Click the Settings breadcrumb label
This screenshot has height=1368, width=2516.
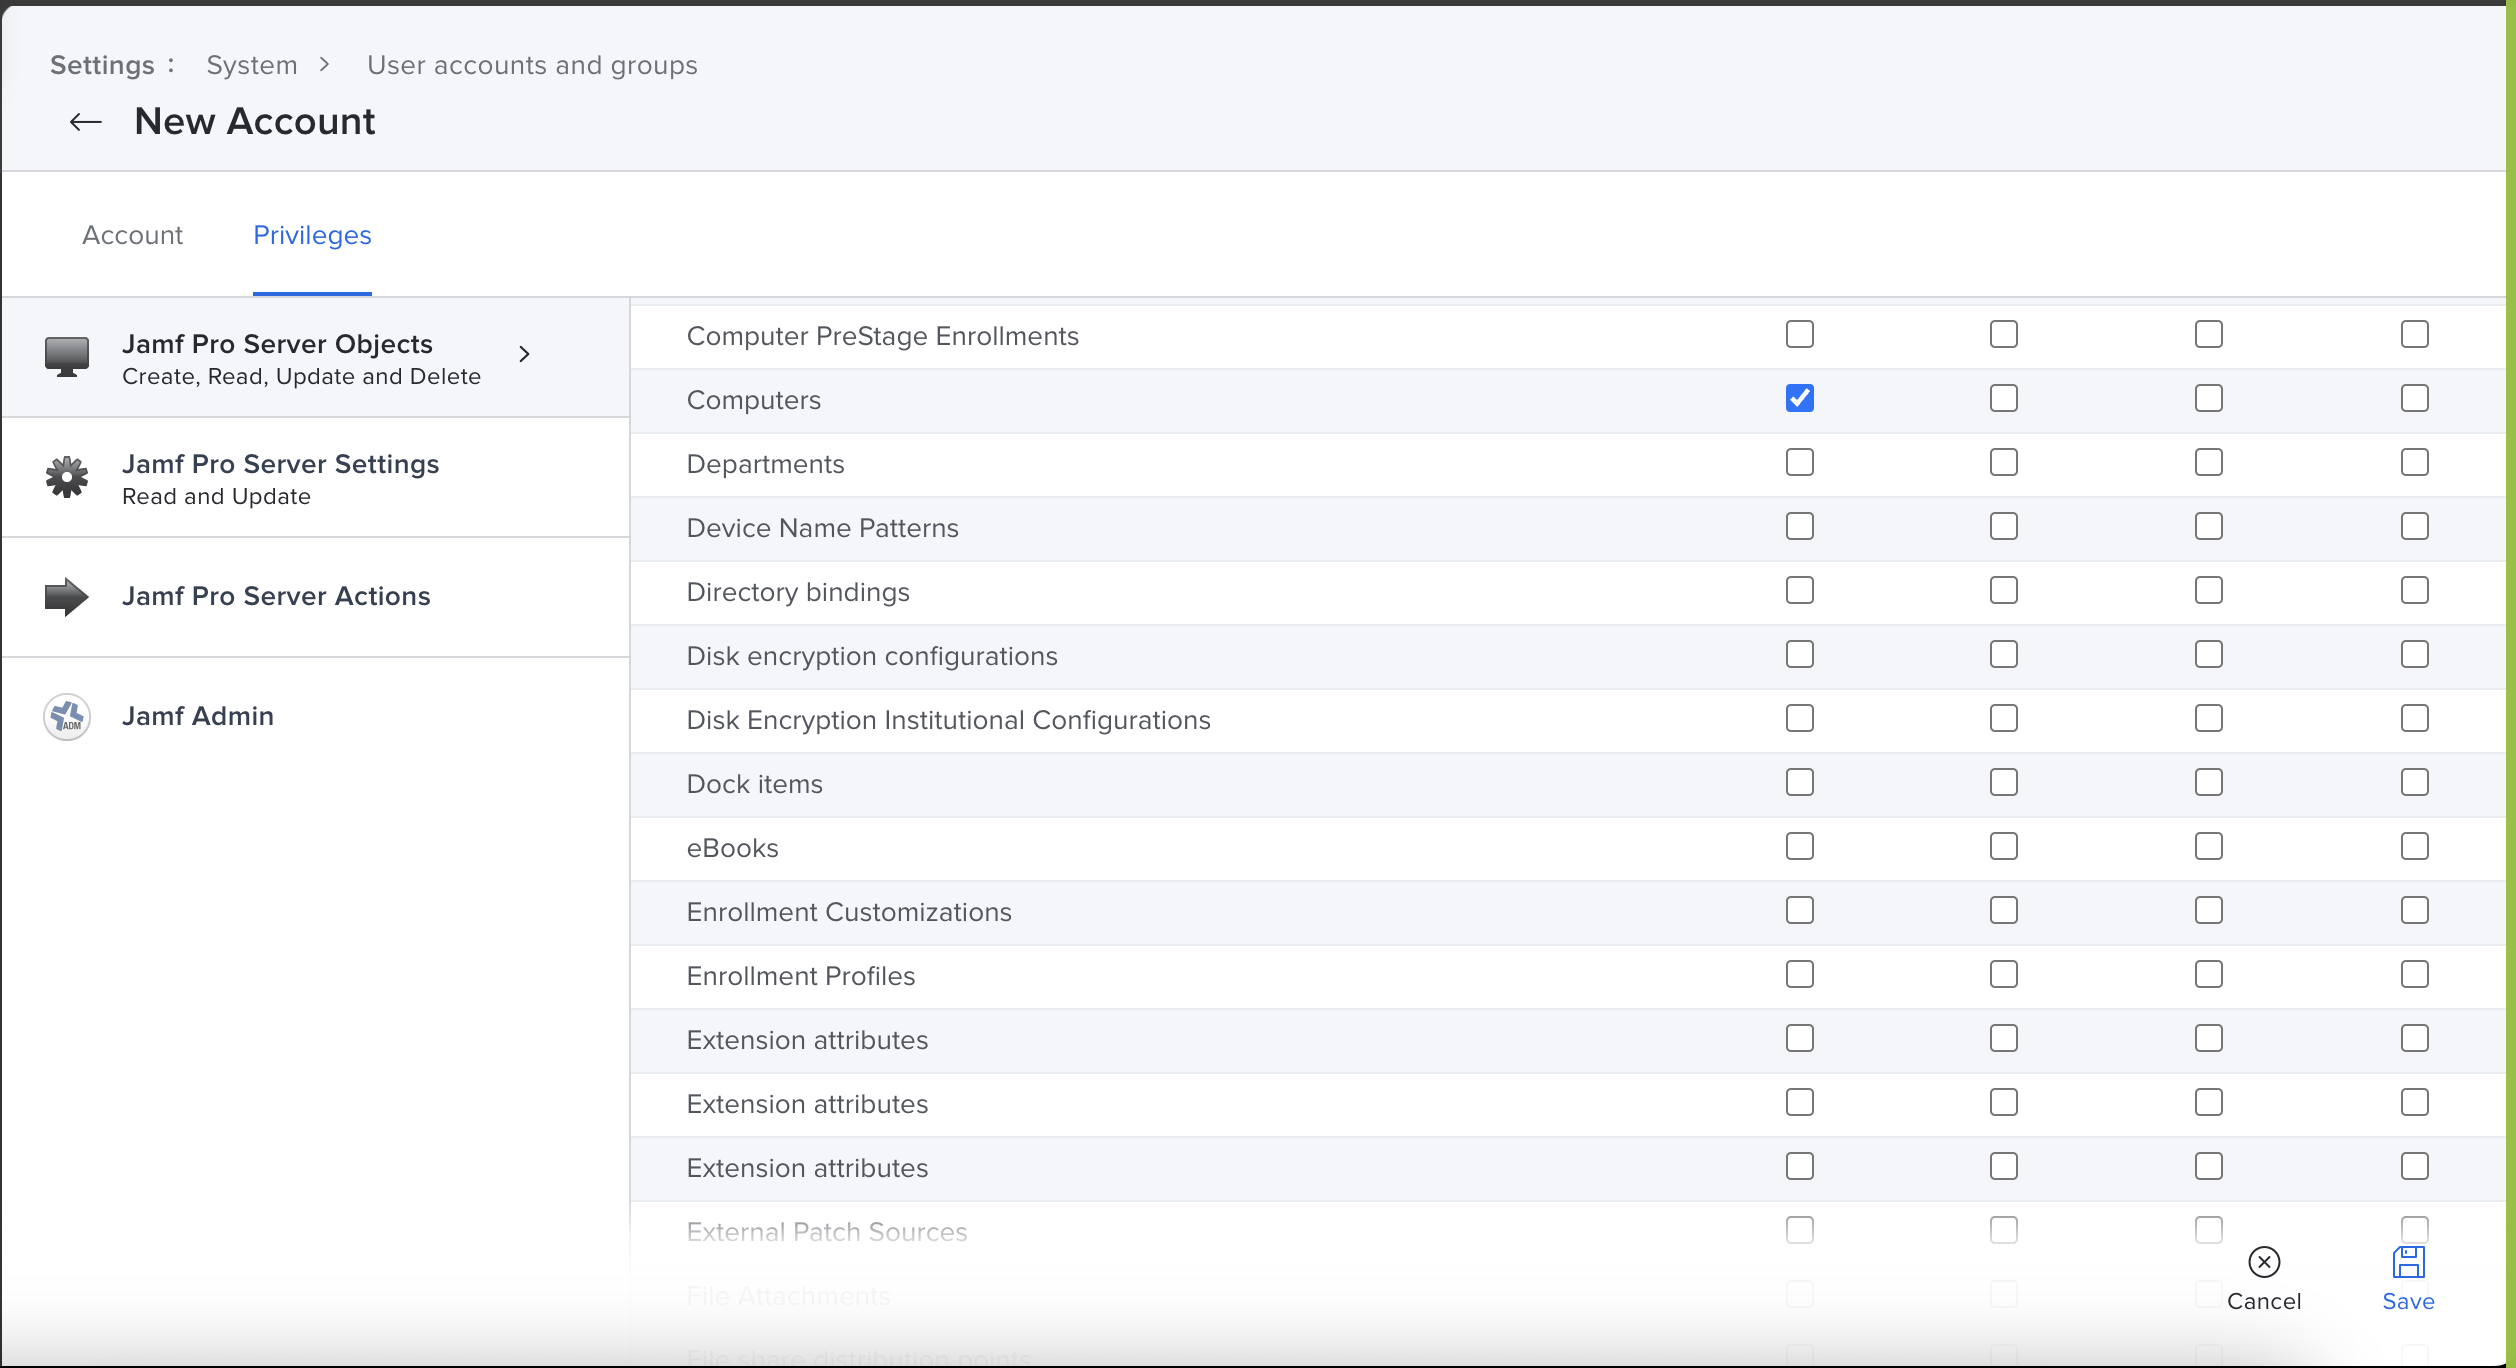[102, 65]
